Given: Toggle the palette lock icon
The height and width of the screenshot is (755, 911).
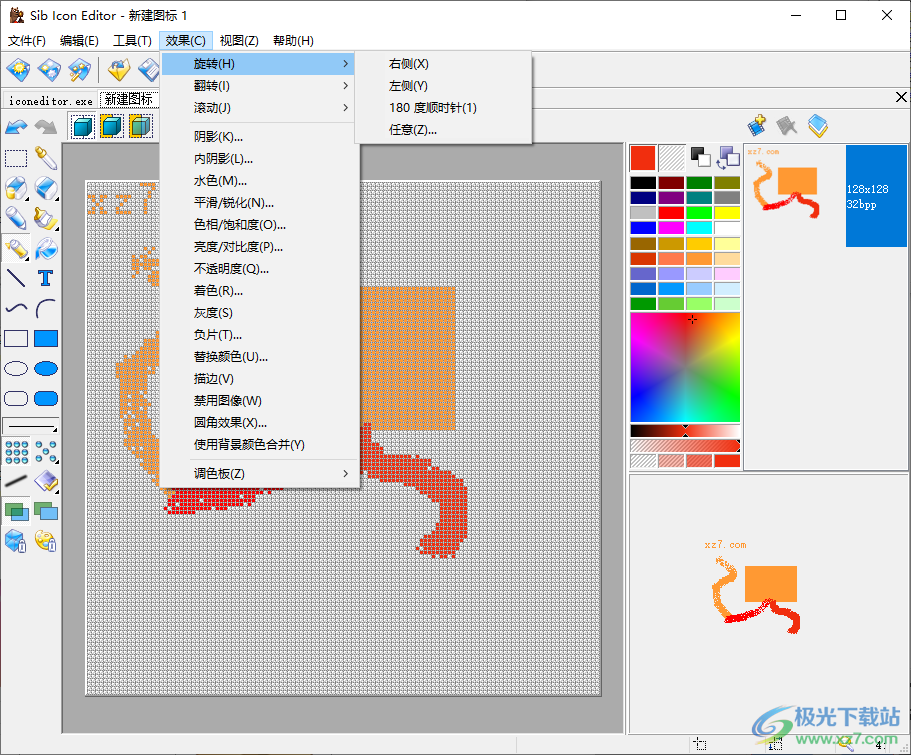Looking at the screenshot, I should 46,541.
